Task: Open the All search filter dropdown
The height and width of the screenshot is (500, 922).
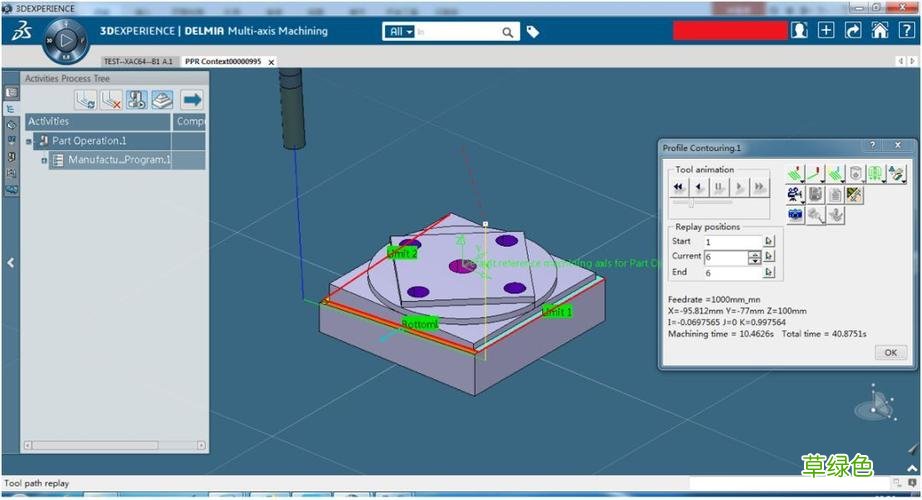Action: (x=401, y=32)
